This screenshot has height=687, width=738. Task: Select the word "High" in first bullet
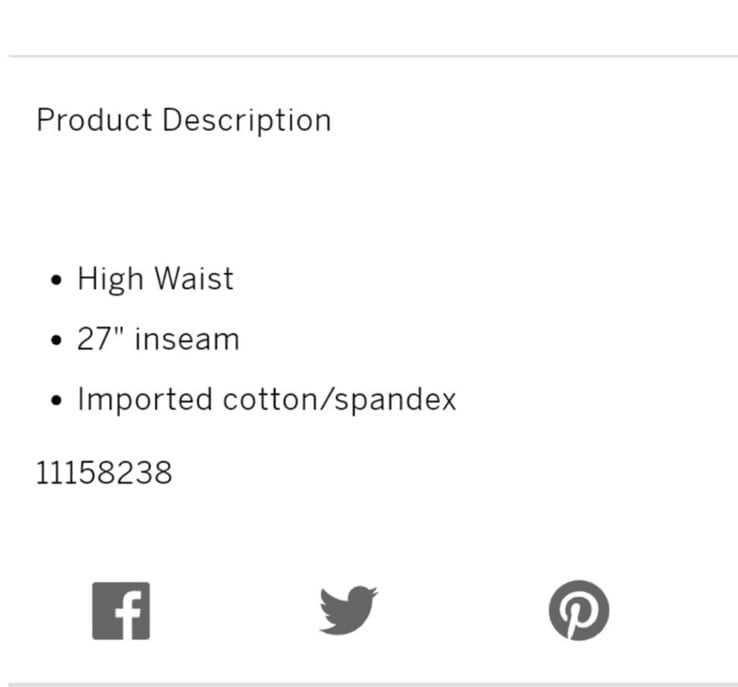click(x=110, y=280)
